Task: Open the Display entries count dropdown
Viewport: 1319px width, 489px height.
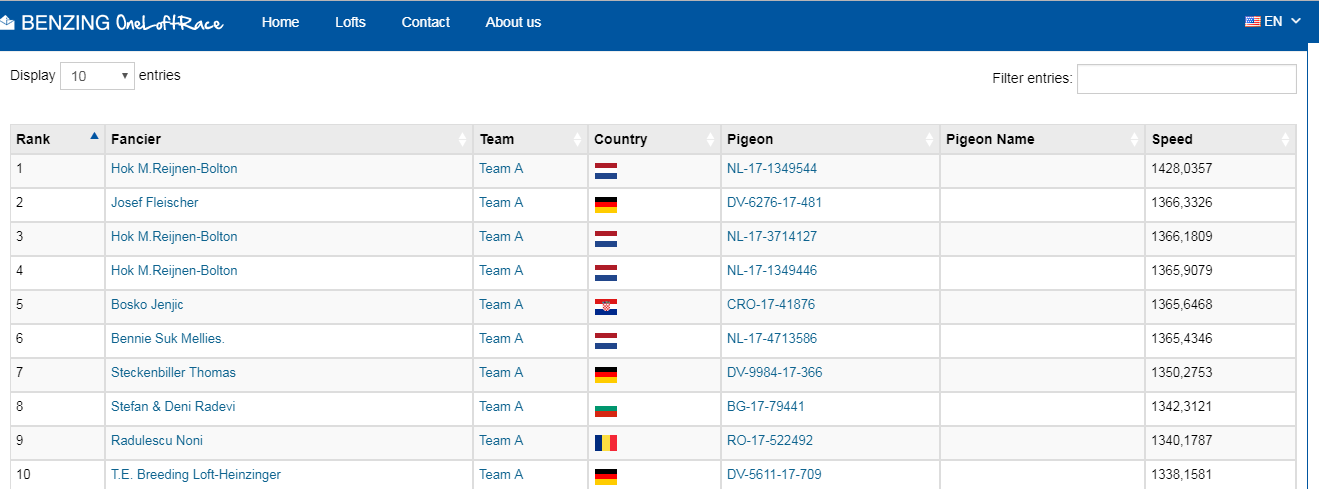Action: click(97, 76)
